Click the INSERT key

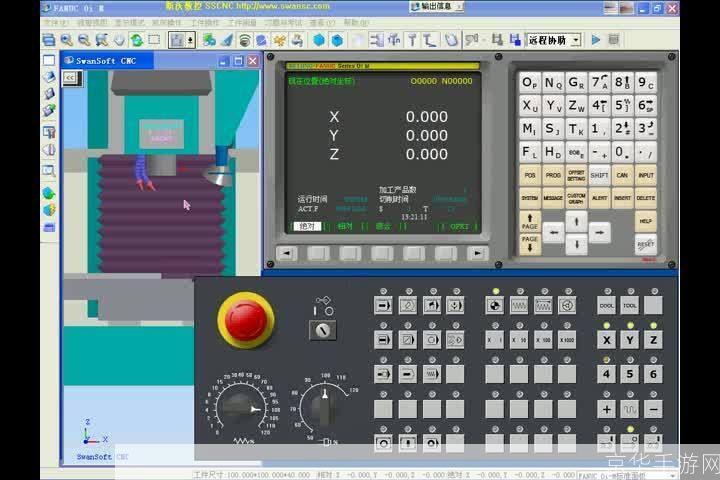(x=622, y=198)
